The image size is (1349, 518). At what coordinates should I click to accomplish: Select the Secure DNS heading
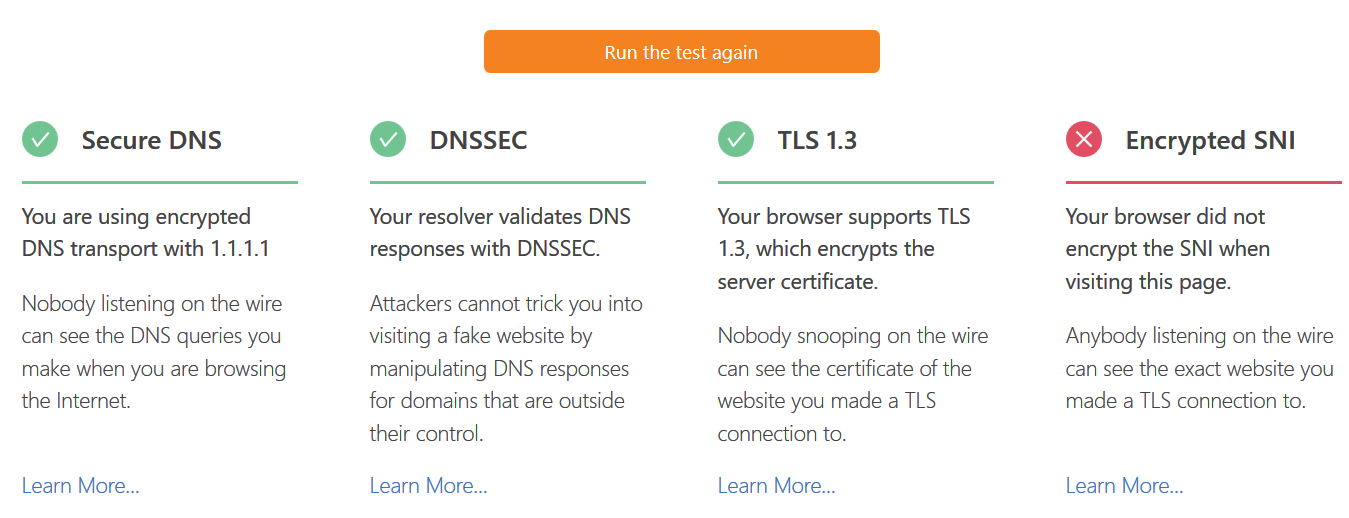tap(152, 141)
